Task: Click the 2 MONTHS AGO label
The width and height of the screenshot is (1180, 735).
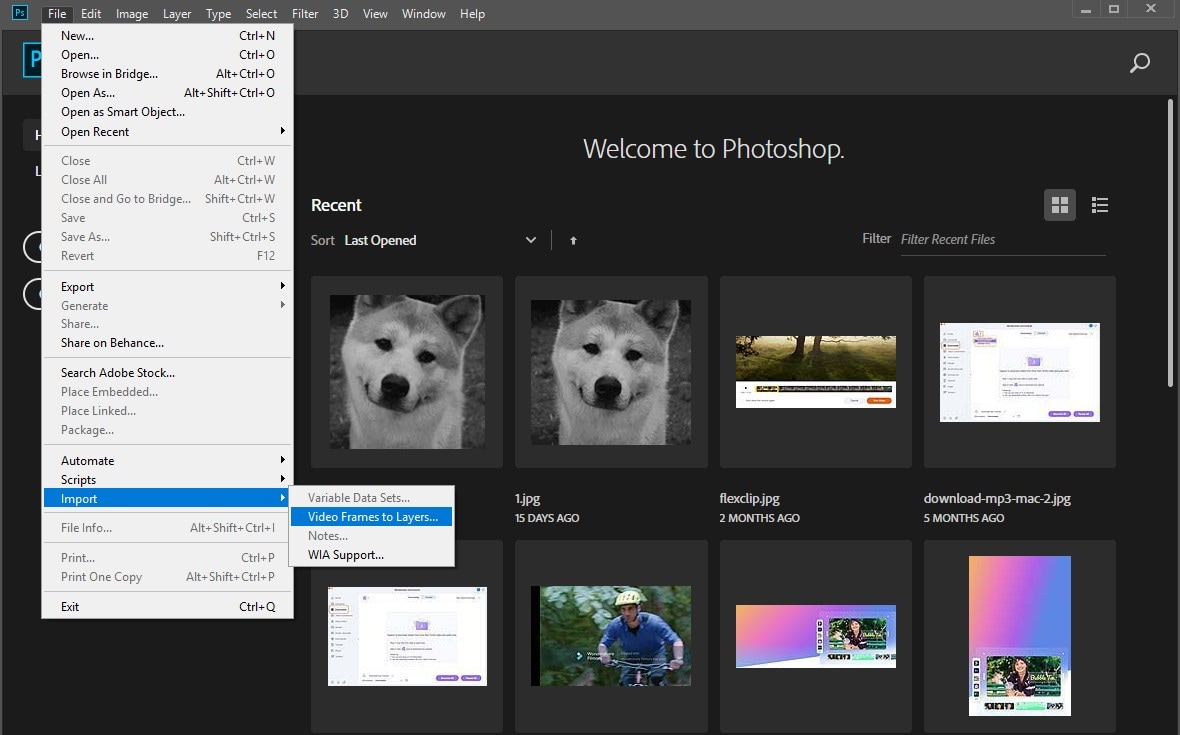Action: click(x=759, y=518)
